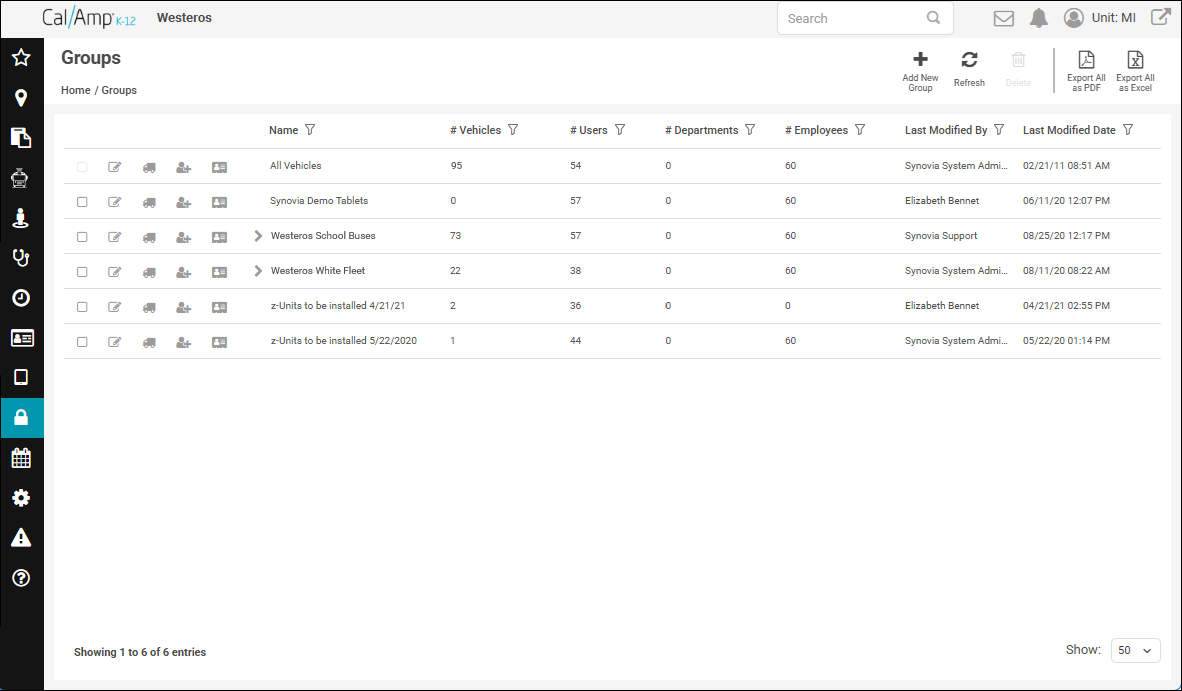Open the calendar sidebar menu item
Image resolution: width=1182 pixels, height=691 pixels.
click(21, 457)
